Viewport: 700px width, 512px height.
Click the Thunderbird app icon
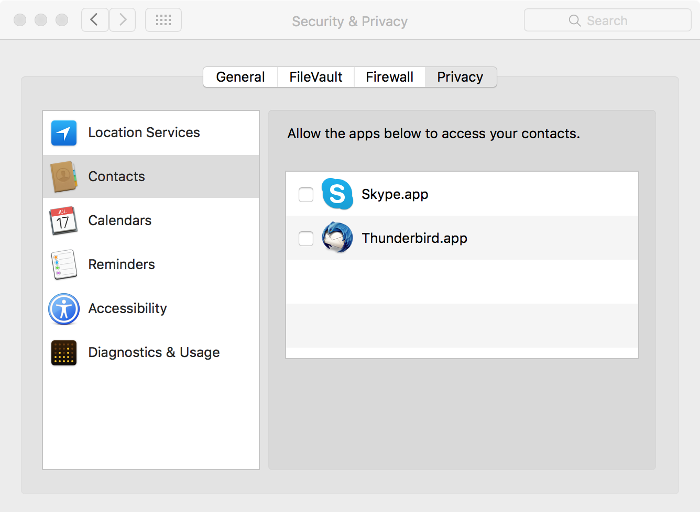337,237
